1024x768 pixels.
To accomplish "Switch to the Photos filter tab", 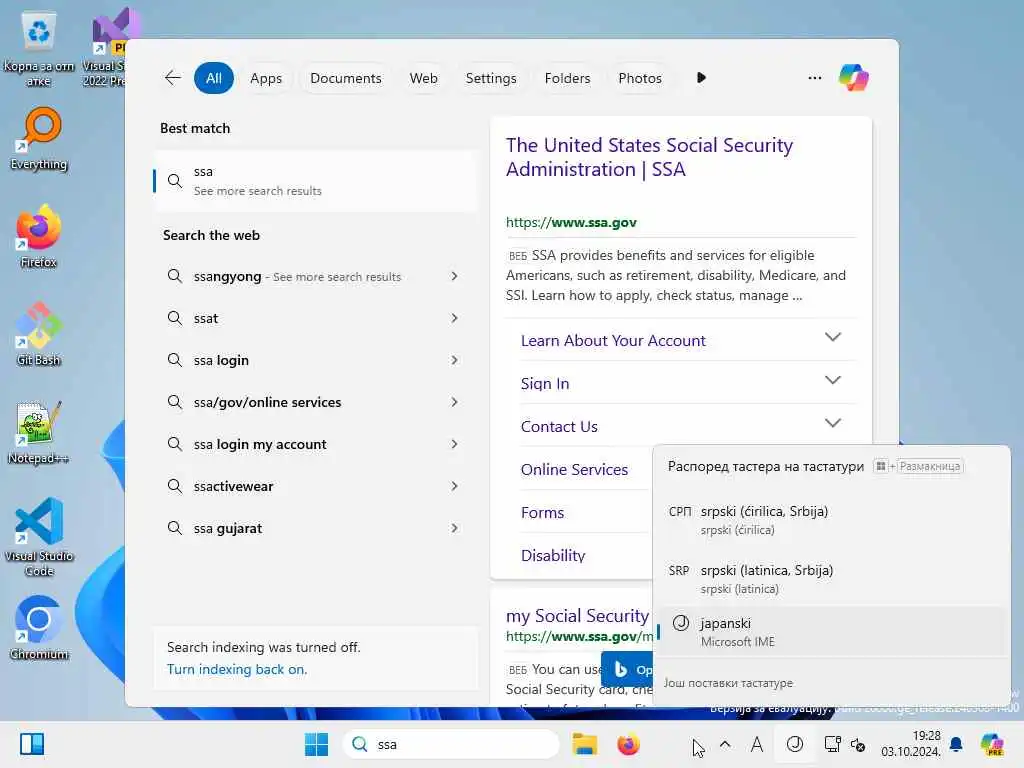I will (x=639, y=78).
